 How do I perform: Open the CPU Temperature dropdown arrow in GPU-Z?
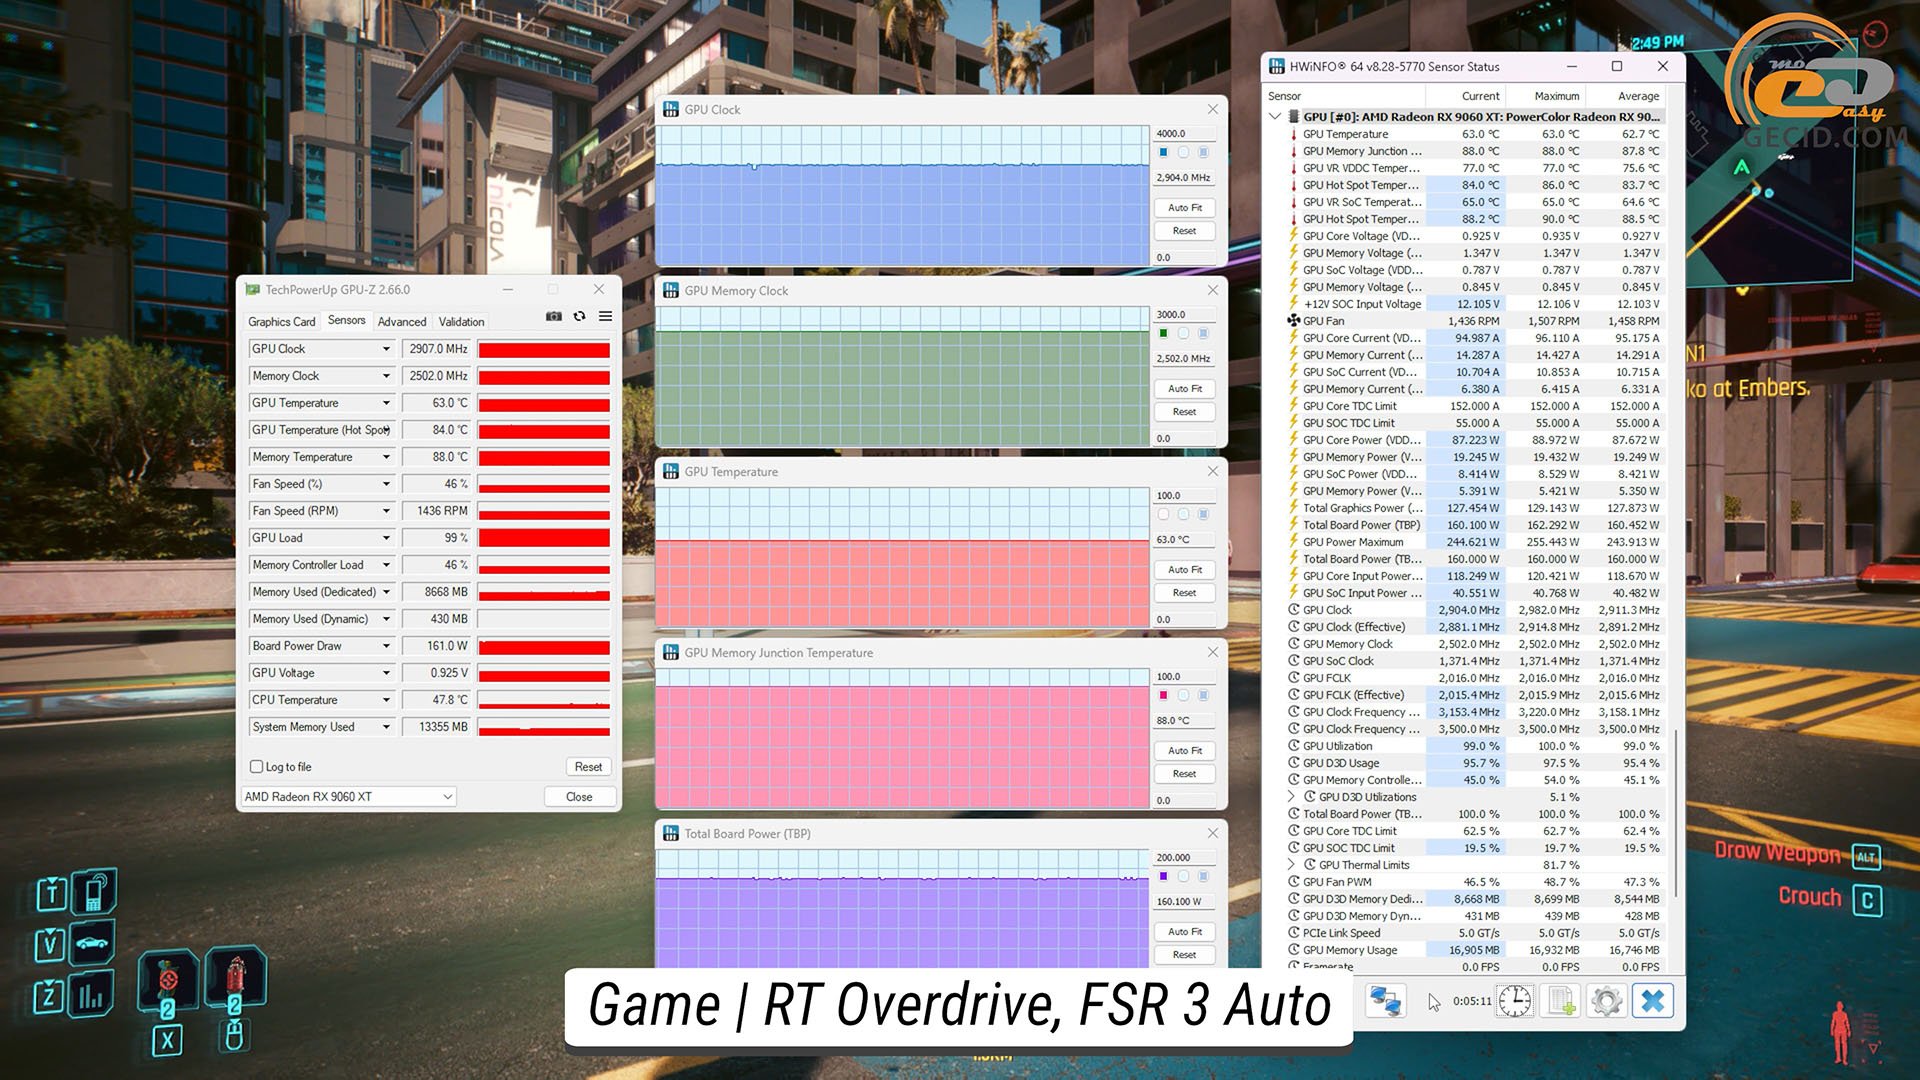point(386,700)
